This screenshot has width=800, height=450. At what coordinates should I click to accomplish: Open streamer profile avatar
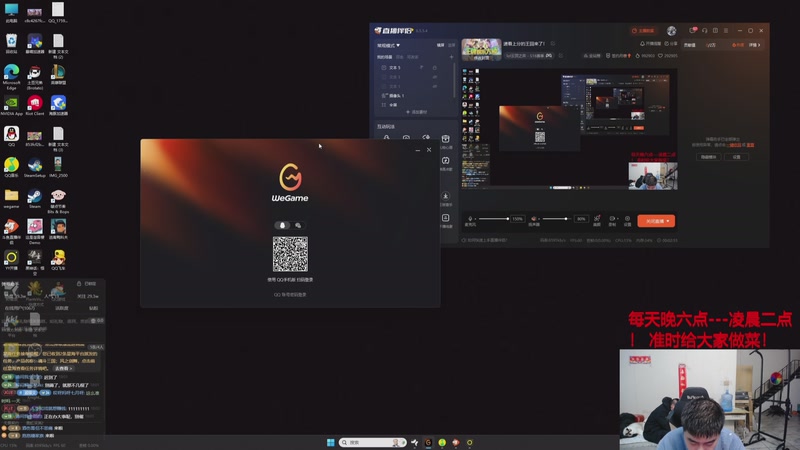[x=671, y=31]
